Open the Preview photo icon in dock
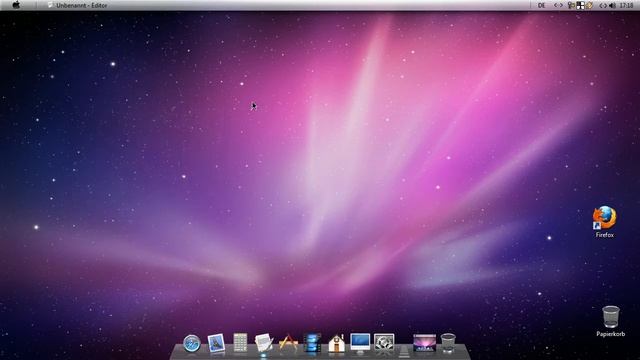This screenshot has height=360, width=640. (x=216, y=343)
